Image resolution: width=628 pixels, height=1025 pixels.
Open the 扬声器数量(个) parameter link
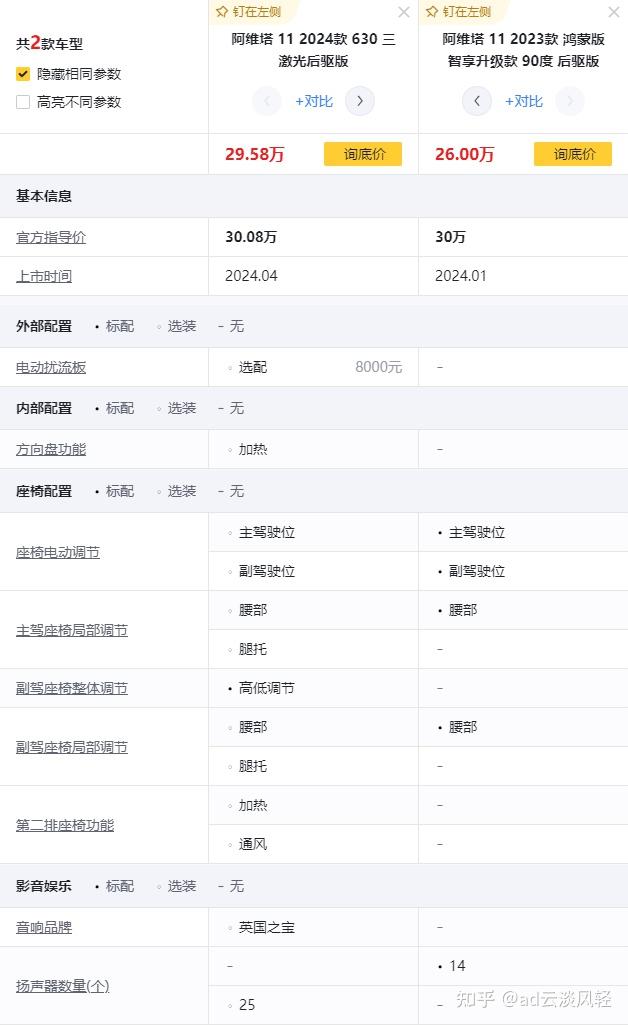pos(63,986)
